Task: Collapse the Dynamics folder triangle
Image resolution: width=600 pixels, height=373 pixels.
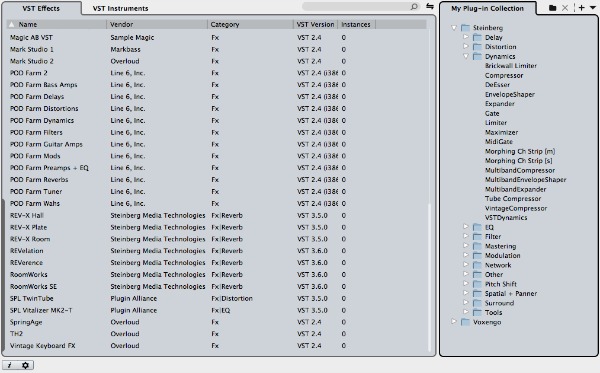Action: pyautogui.click(x=466, y=56)
